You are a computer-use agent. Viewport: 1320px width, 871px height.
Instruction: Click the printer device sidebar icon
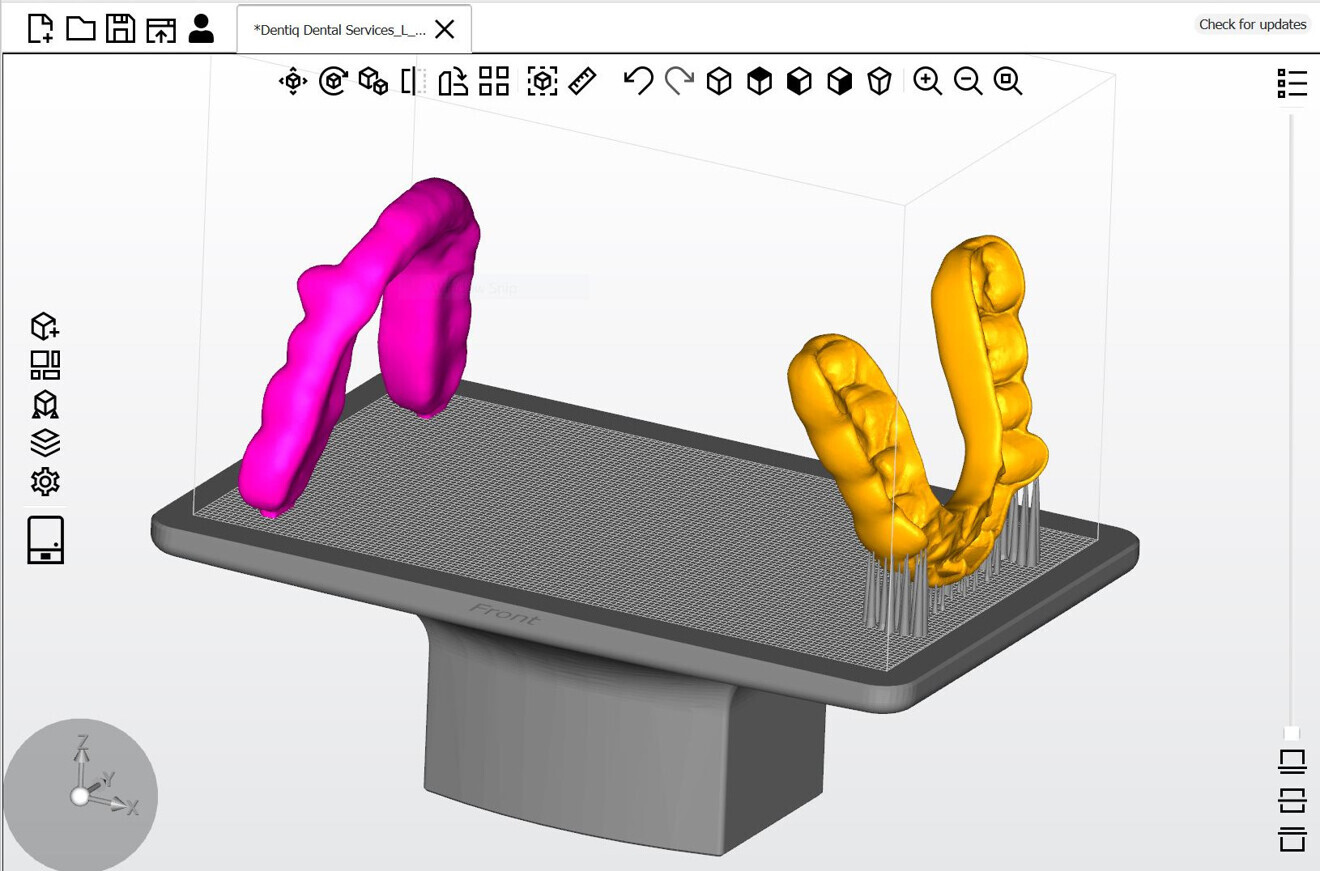(45, 540)
